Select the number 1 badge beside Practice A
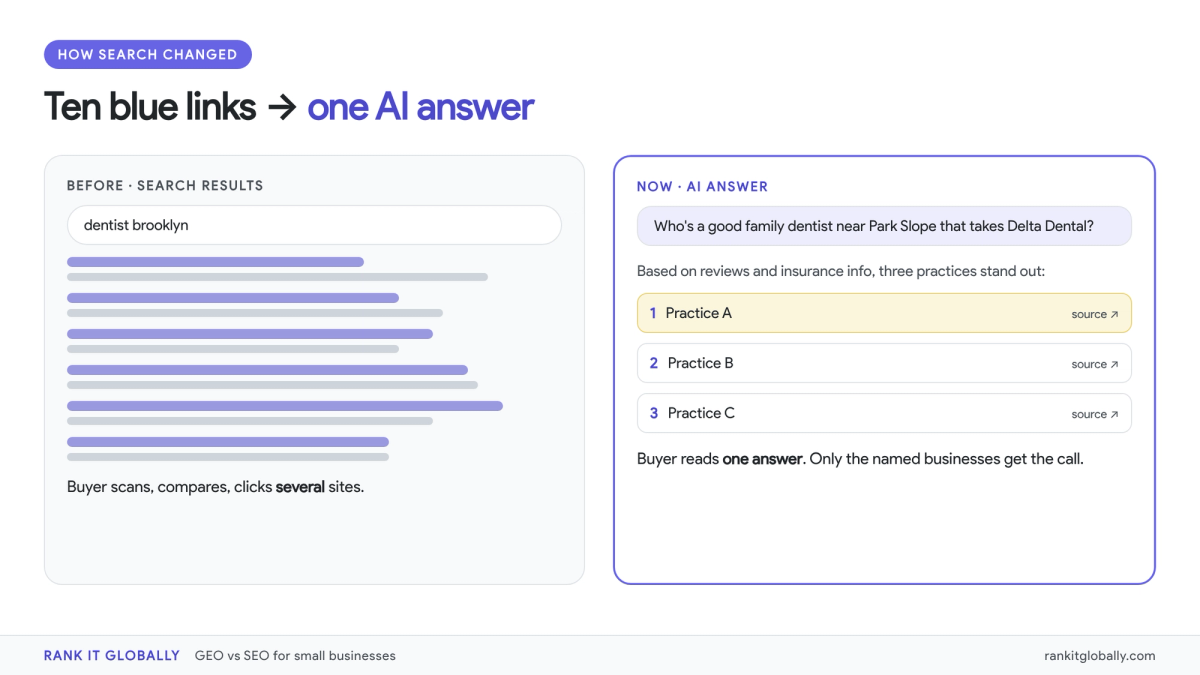 pos(653,313)
